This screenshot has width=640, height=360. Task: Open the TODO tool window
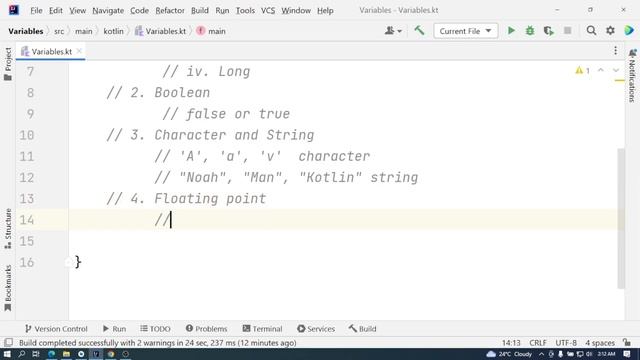tap(155, 329)
